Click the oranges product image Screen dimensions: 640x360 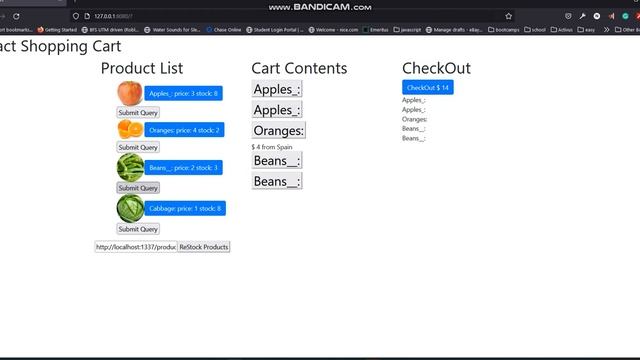tap(130, 129)
